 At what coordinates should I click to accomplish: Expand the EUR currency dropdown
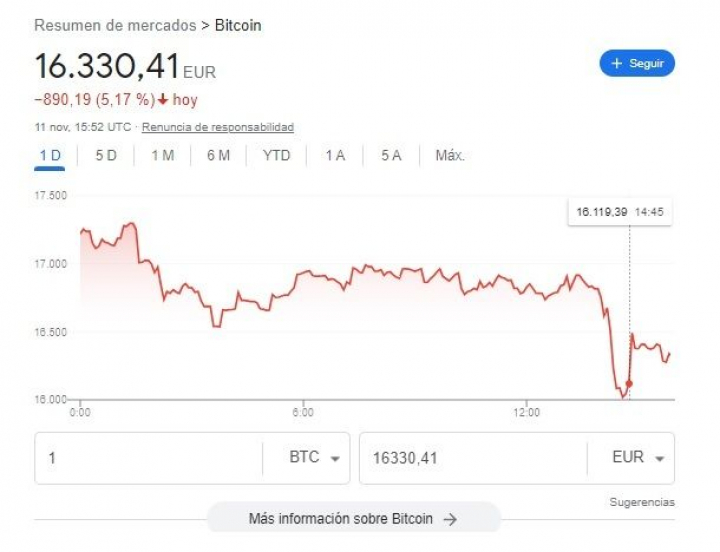click(x=637, y=458)
